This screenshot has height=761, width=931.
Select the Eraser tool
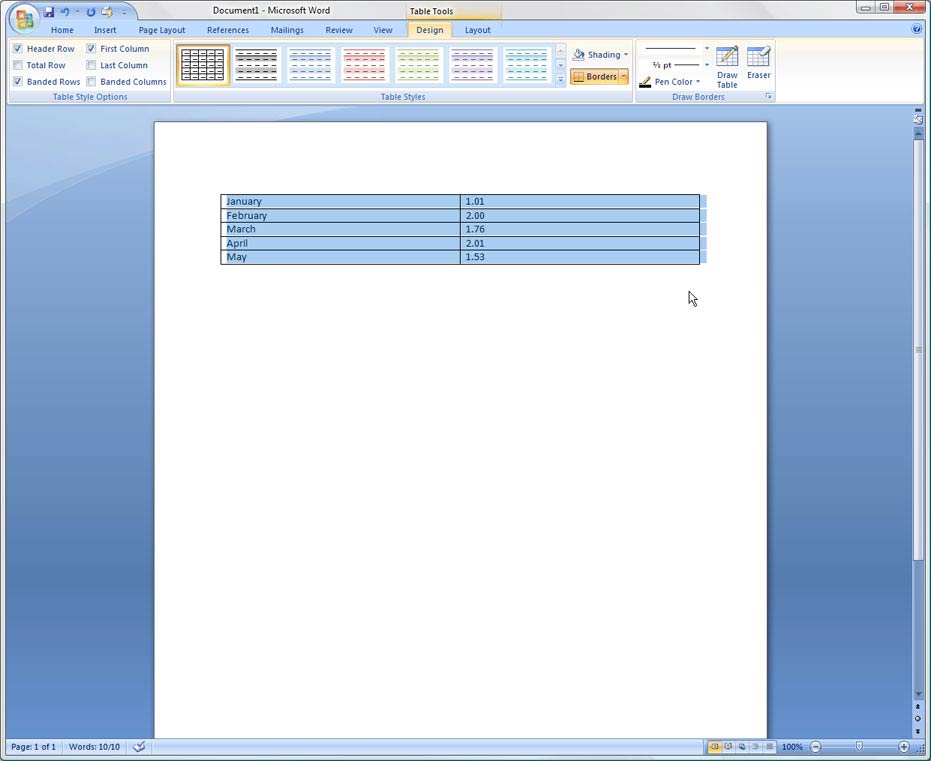pos(758,62)
